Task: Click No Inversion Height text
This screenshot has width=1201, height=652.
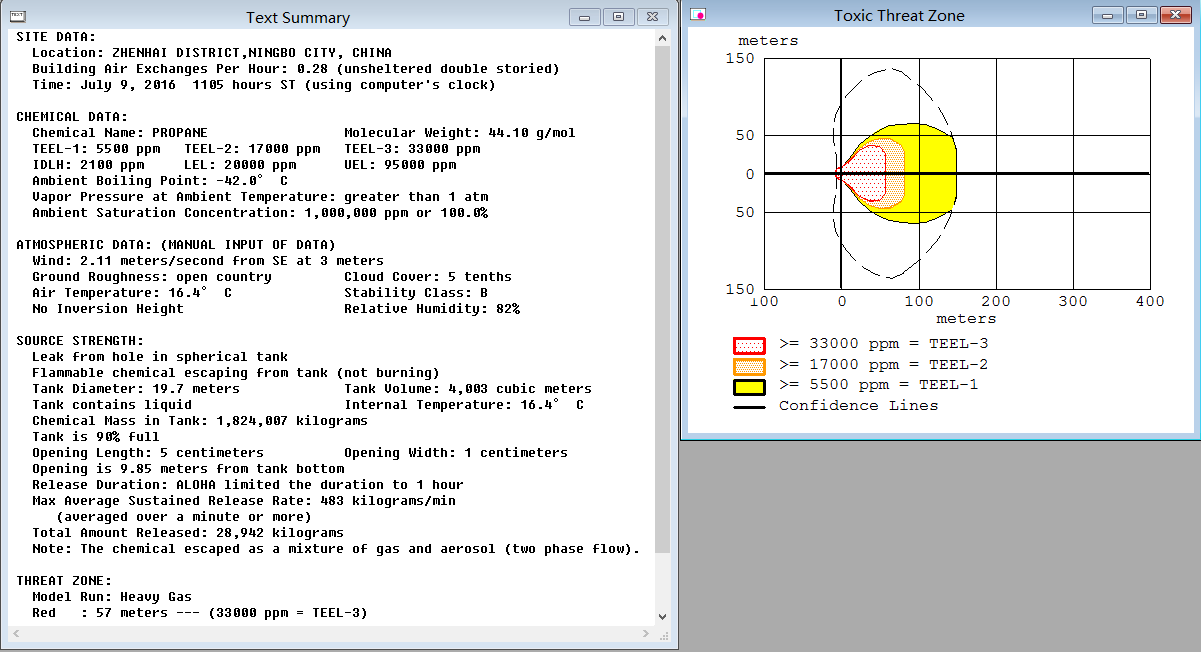Action: coord(108,309)
